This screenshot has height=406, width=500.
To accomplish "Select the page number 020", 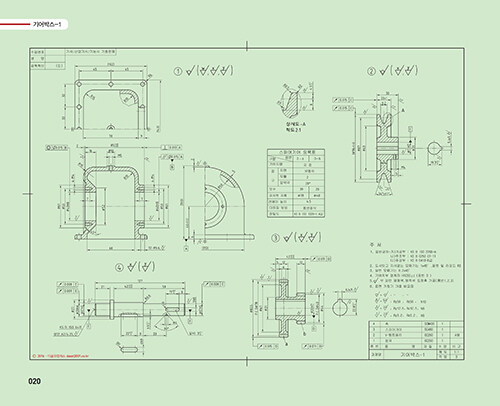I will (x=35, y=381).
